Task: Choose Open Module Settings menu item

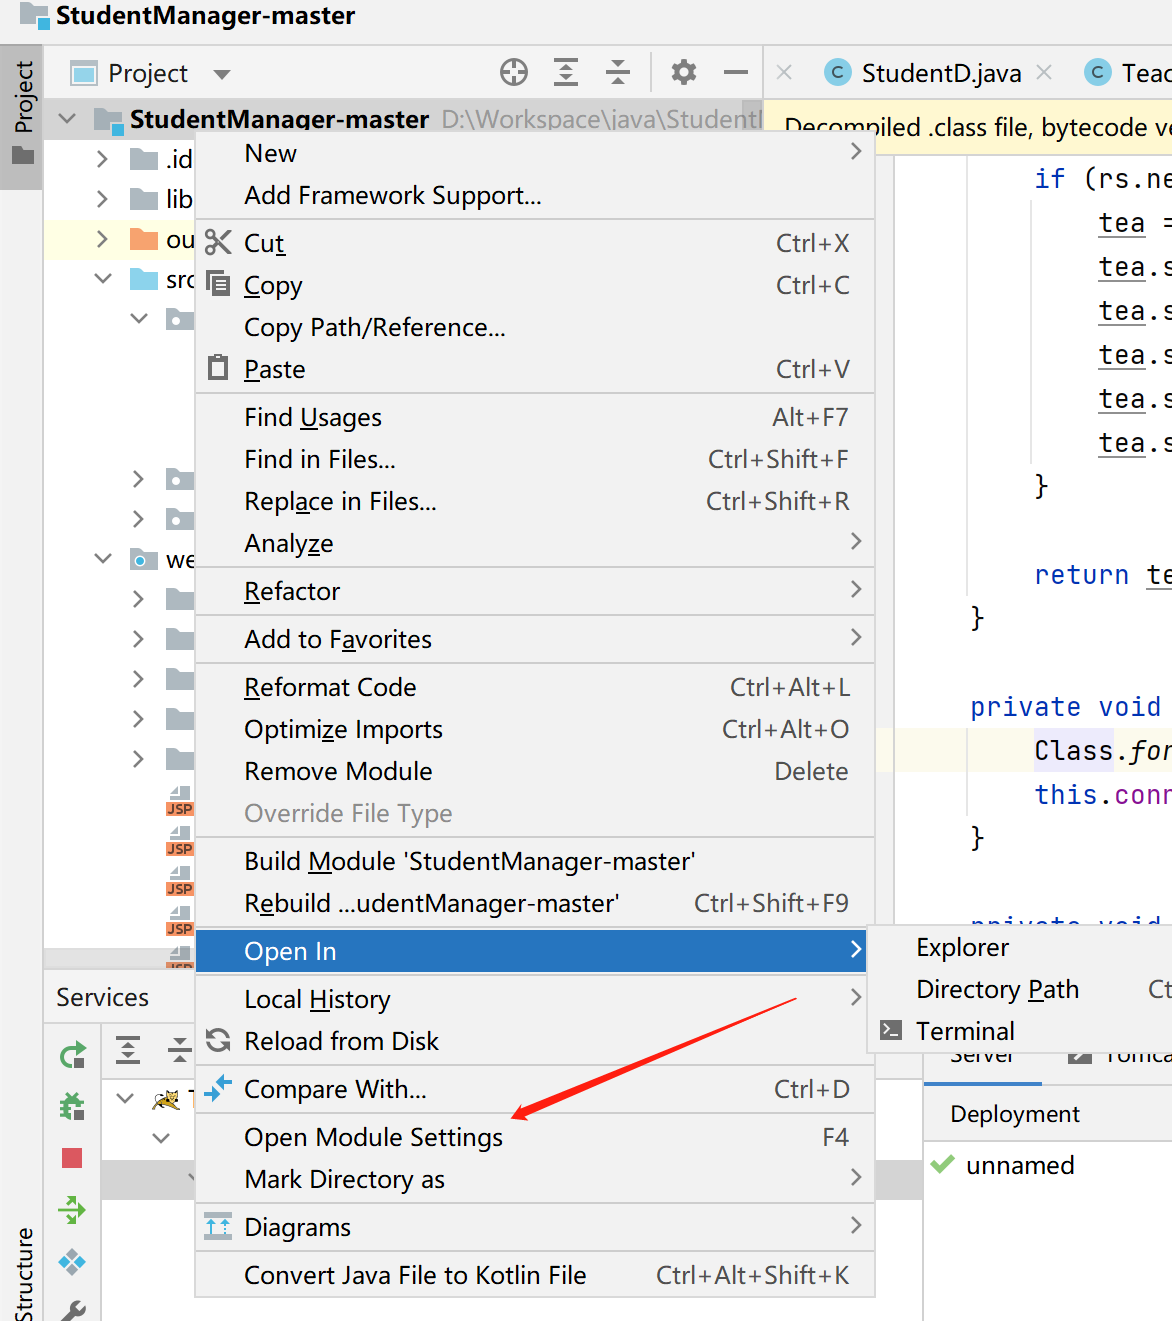Action: (x=535, y=1137)
